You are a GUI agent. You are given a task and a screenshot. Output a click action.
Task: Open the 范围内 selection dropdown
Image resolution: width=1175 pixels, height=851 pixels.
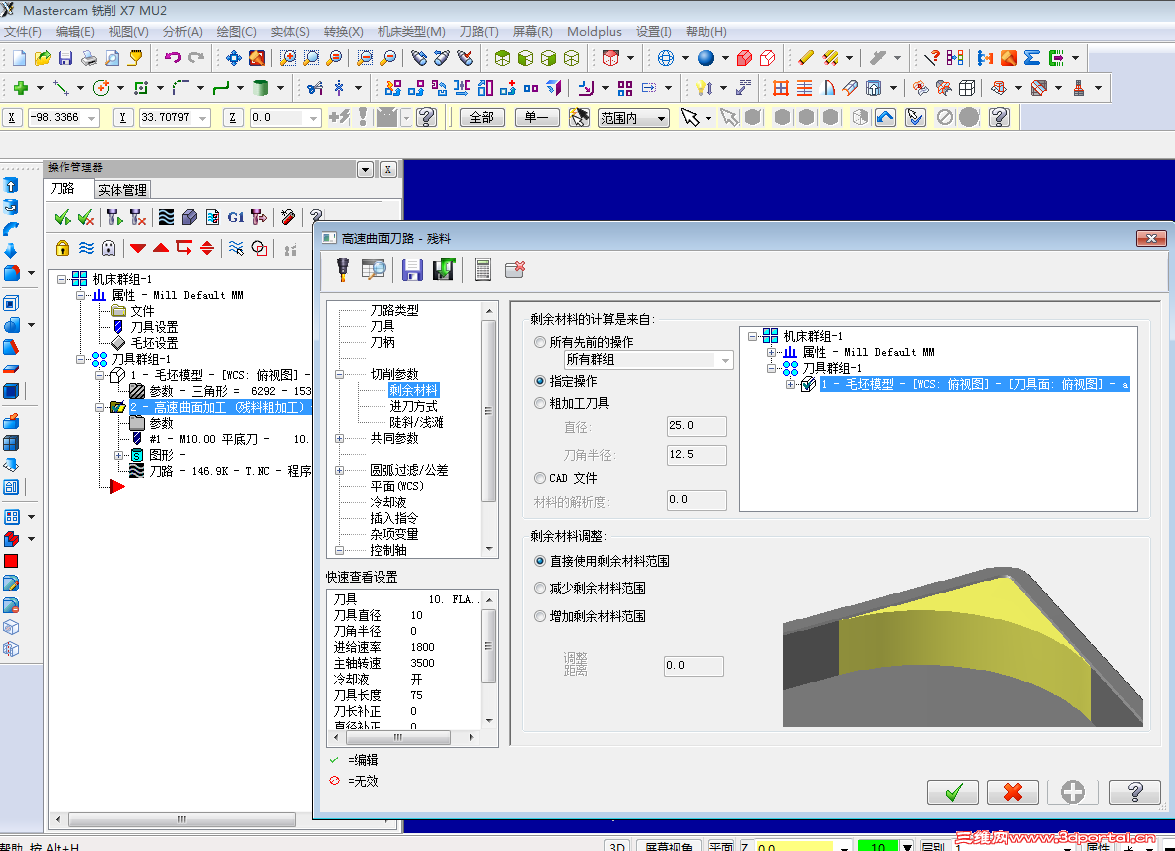tap(633, 118)
